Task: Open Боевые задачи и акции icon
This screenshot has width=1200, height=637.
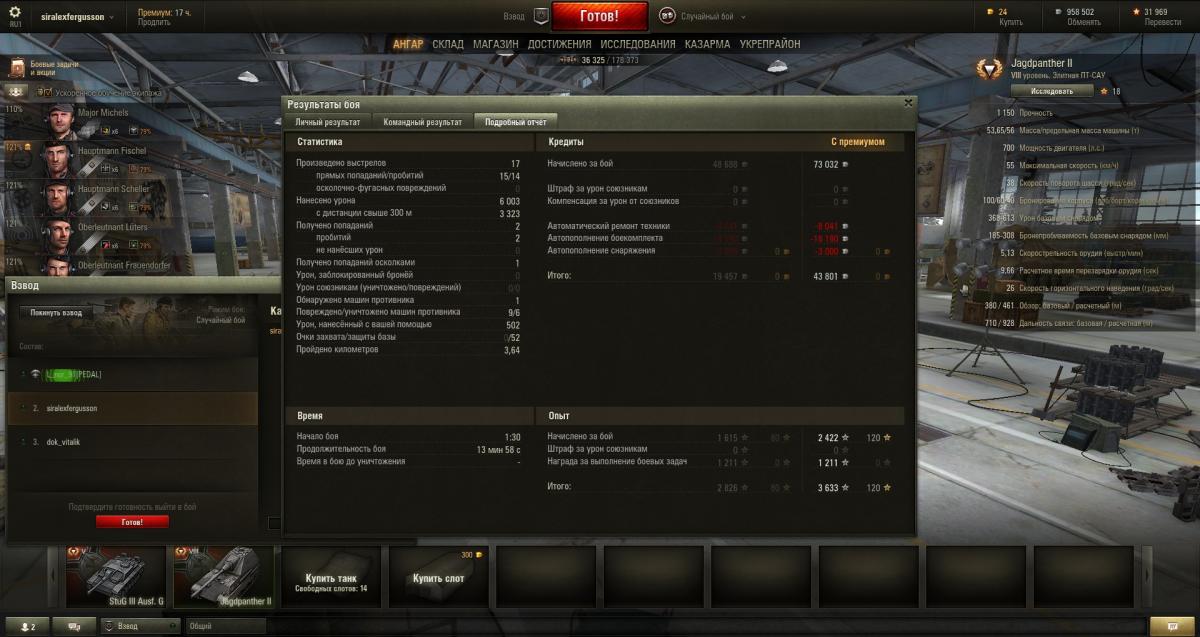Action: pyautogui.click(x=18, y=68)
